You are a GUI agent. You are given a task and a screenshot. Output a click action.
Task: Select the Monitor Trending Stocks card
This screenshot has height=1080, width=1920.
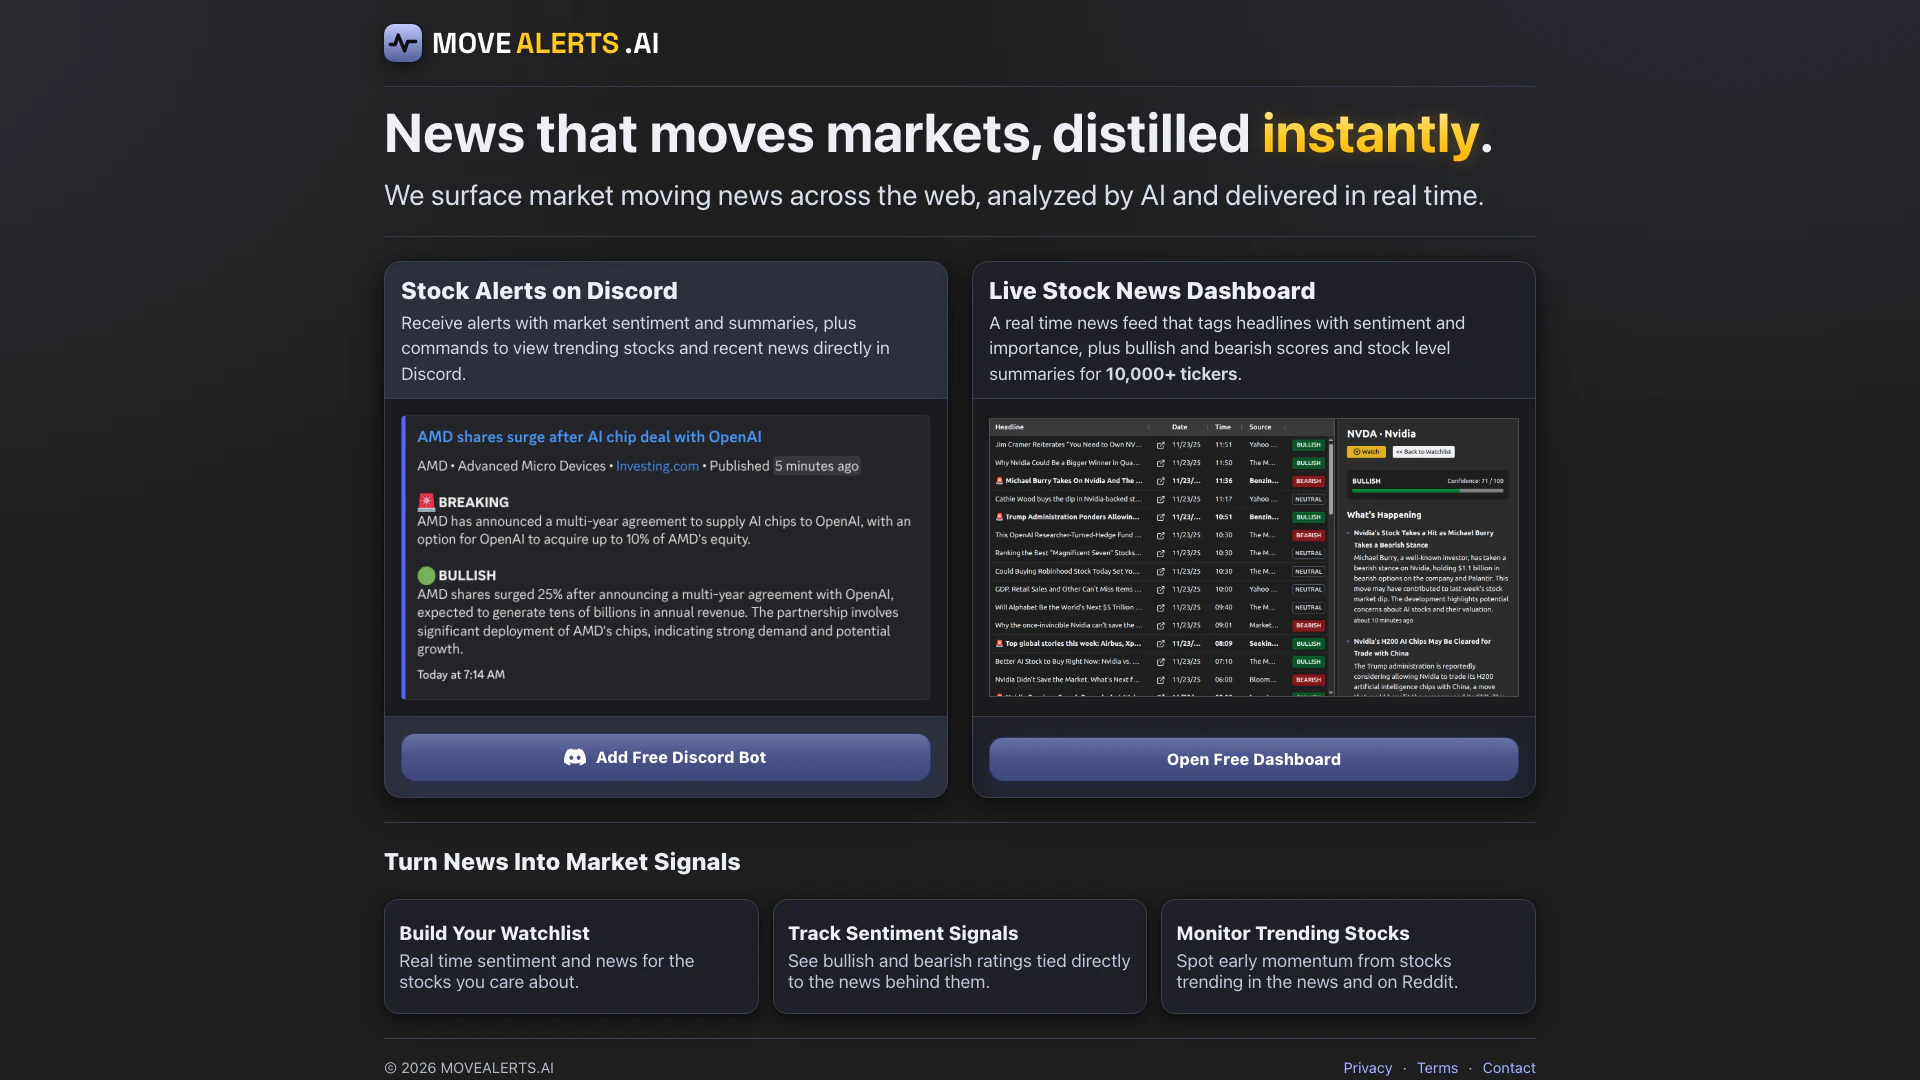1347,956
